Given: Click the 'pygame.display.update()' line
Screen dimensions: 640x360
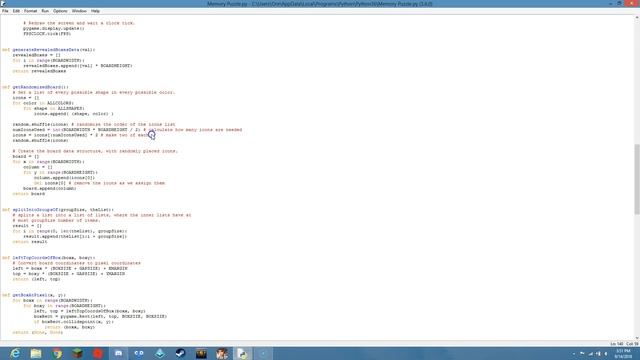Looking at the screenshot, I should (54, 29).
